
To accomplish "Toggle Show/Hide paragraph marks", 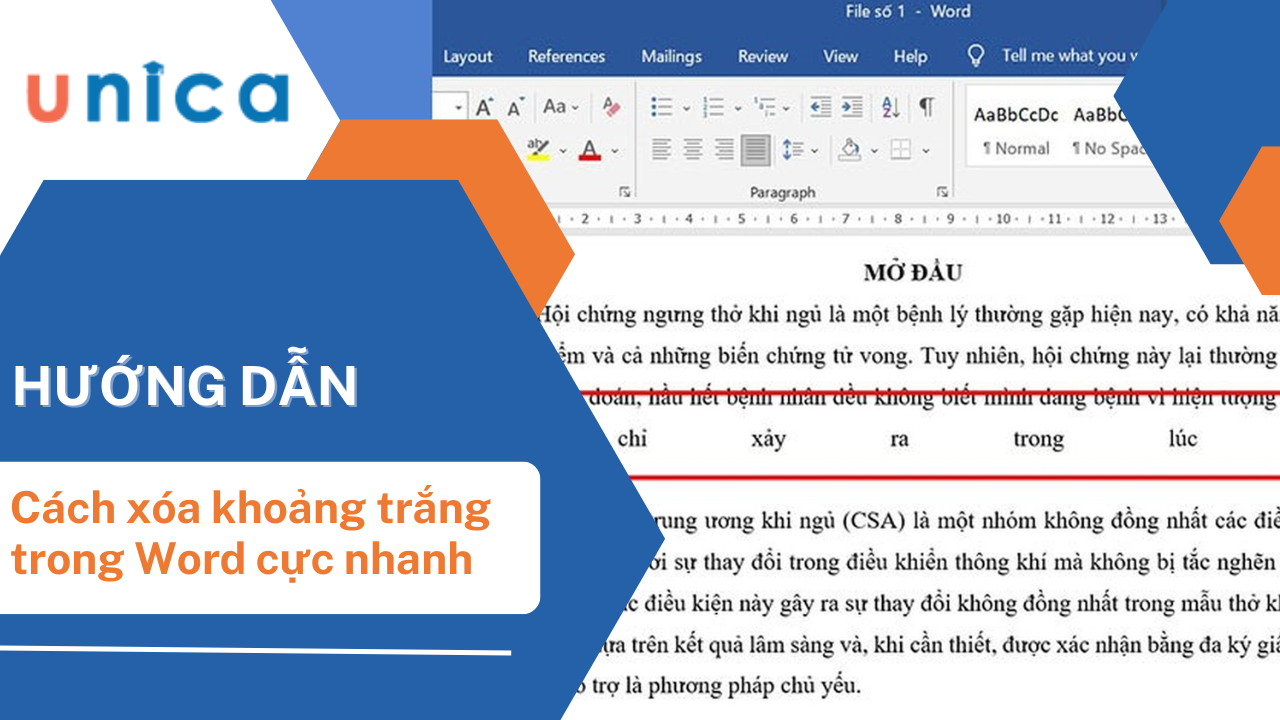I will click(927, 107).
